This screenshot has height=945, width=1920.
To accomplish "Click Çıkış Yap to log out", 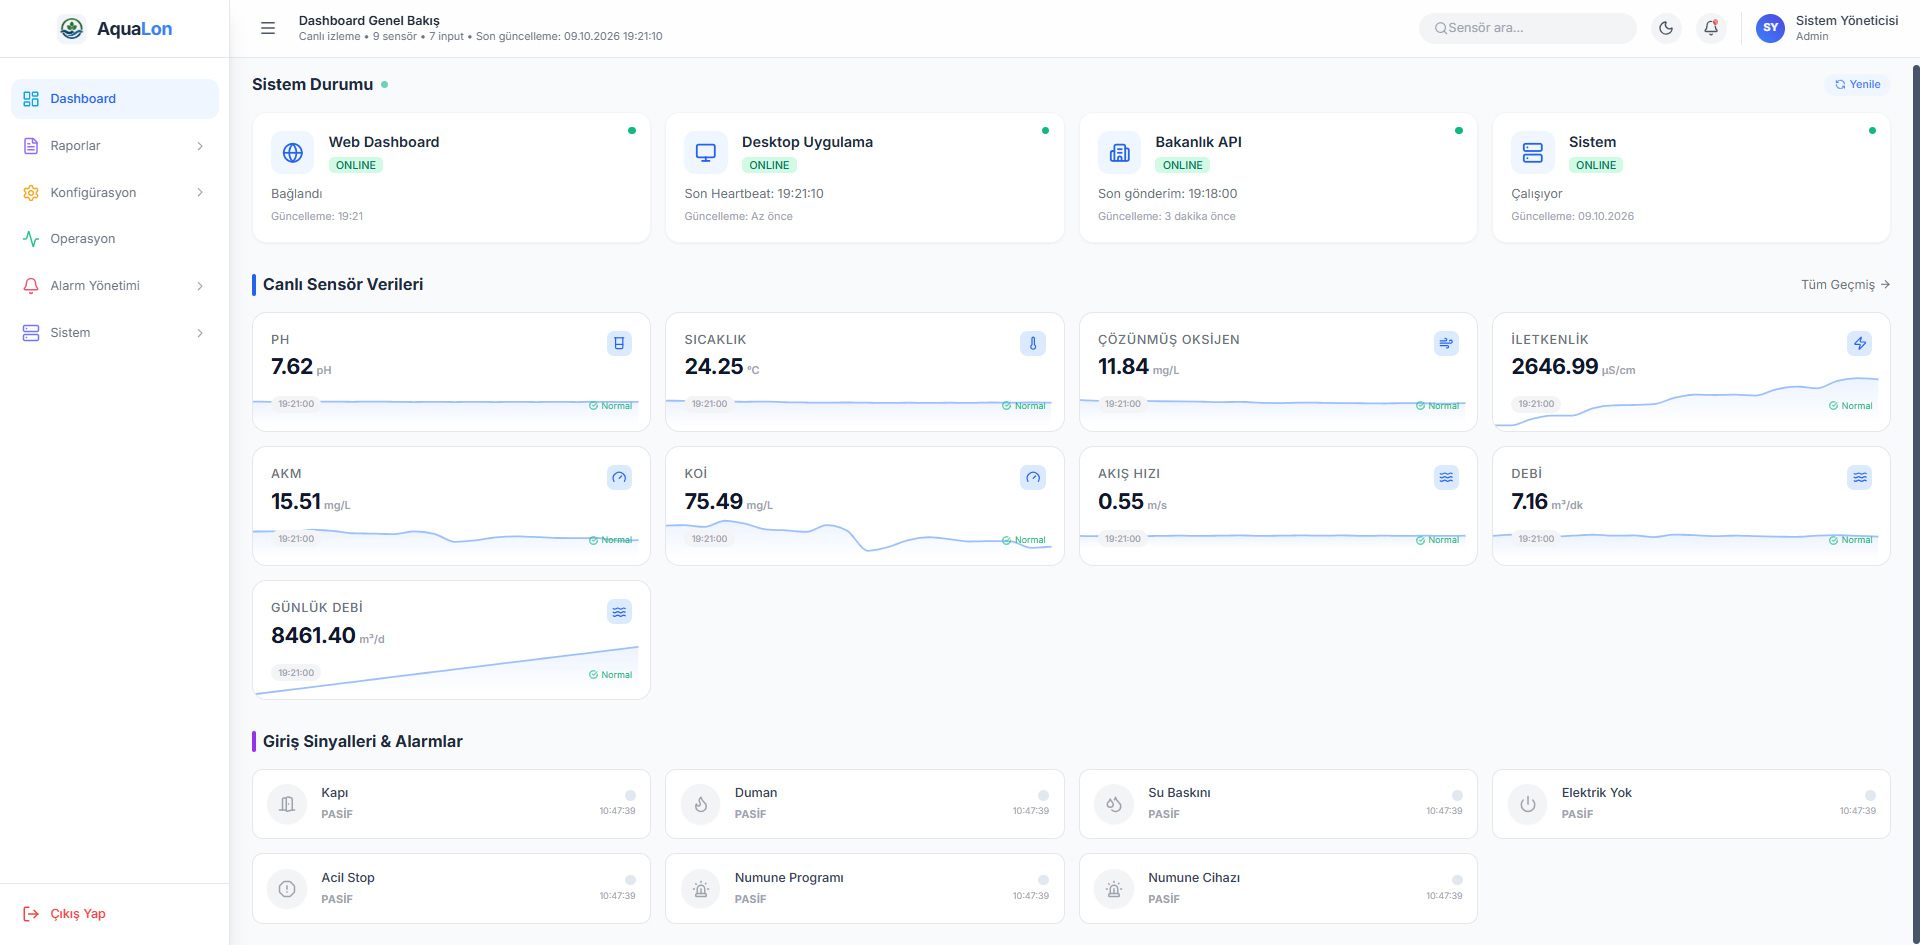I will coord(65,914).
